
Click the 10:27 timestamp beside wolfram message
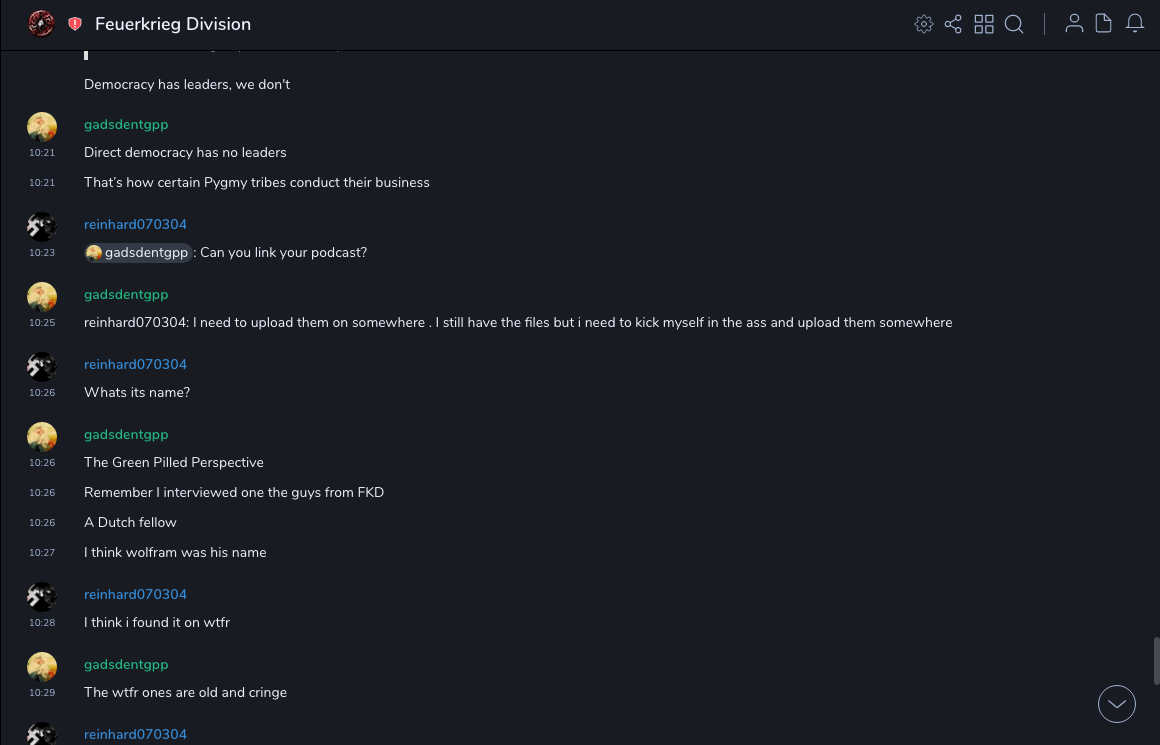[42, 553]
